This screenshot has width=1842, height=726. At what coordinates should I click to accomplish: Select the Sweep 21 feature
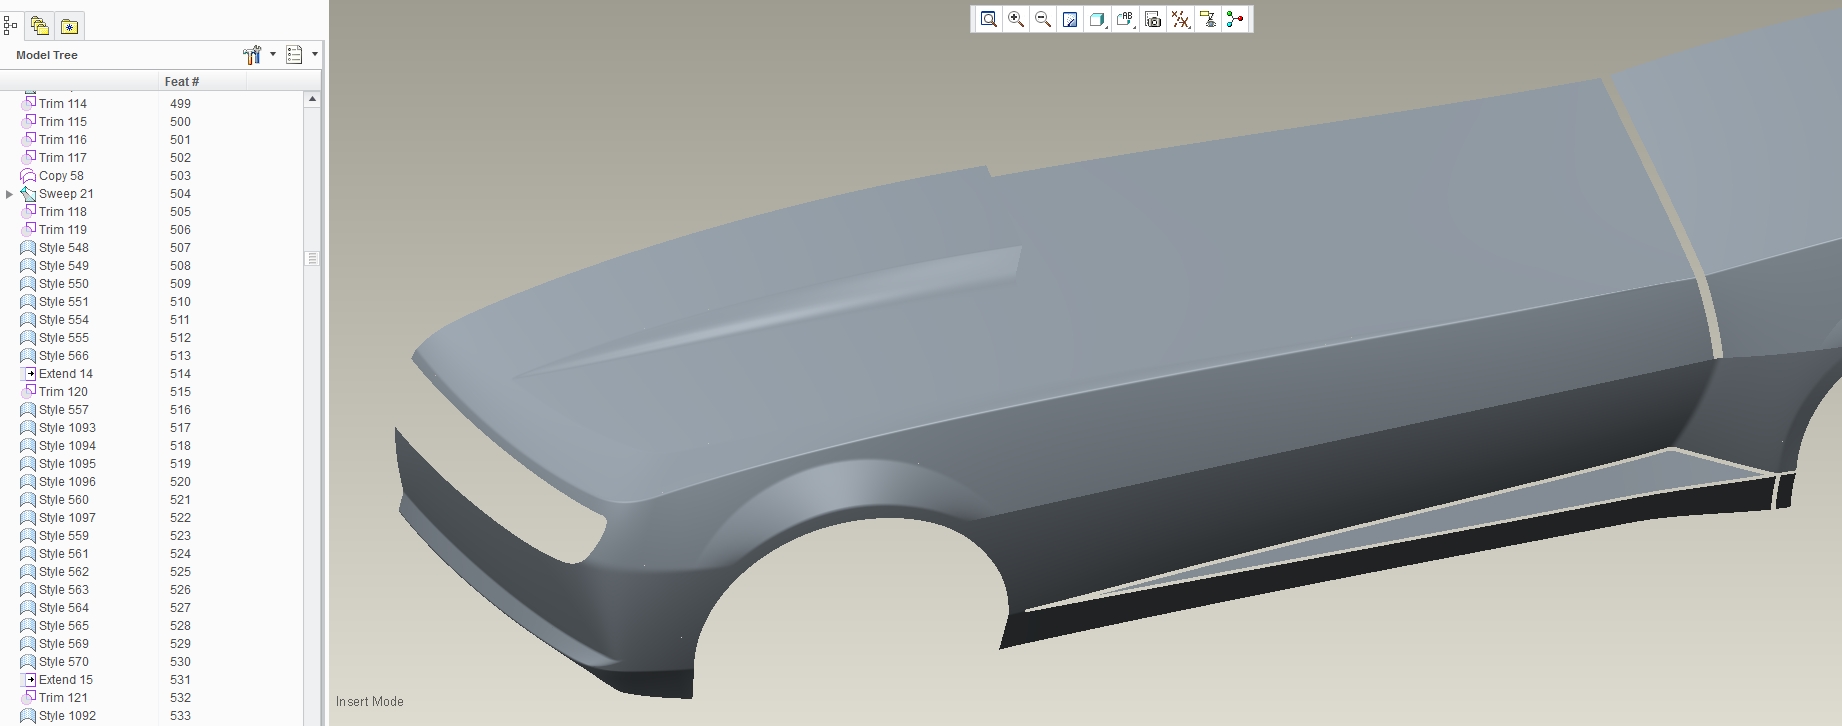(x=57, y=194)
